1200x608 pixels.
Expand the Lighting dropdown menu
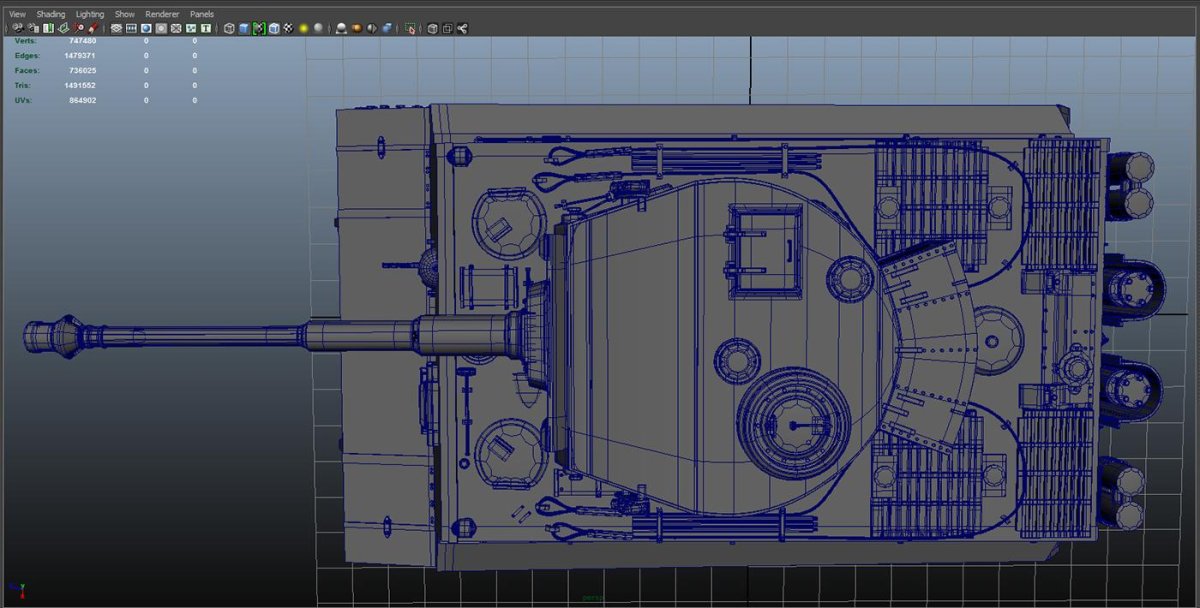pyautogui.click(x=90, y=14)
